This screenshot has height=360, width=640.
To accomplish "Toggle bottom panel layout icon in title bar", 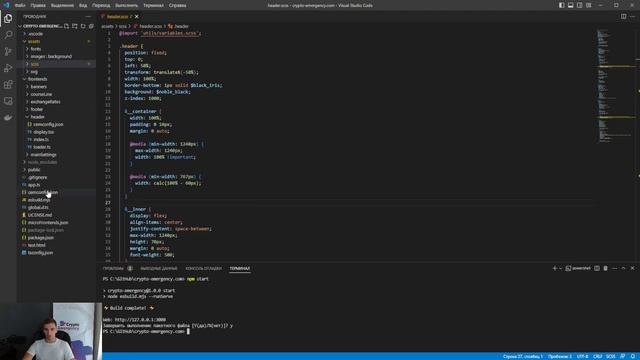I will click(x=571, y=5).
